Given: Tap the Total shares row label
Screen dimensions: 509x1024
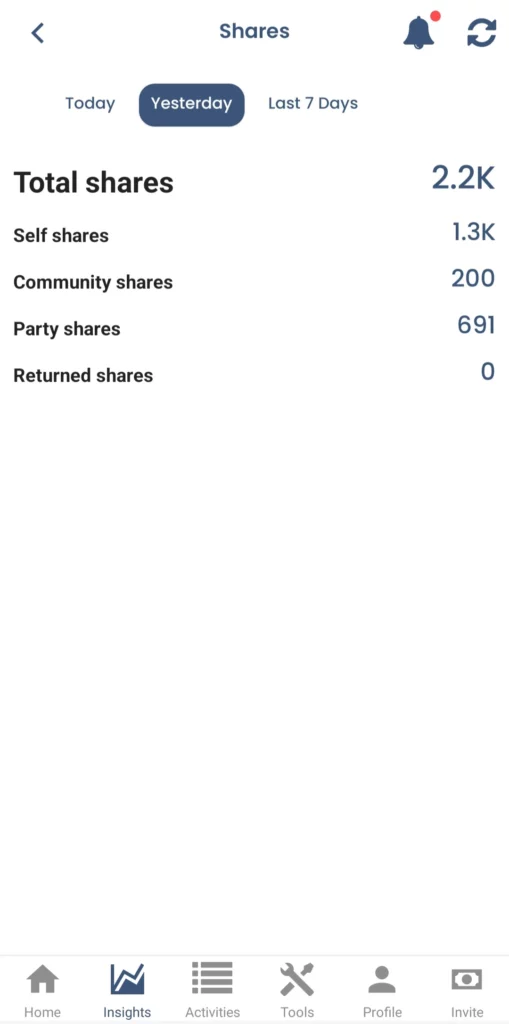Looking at the screenshot, I should tap(93, 183).
